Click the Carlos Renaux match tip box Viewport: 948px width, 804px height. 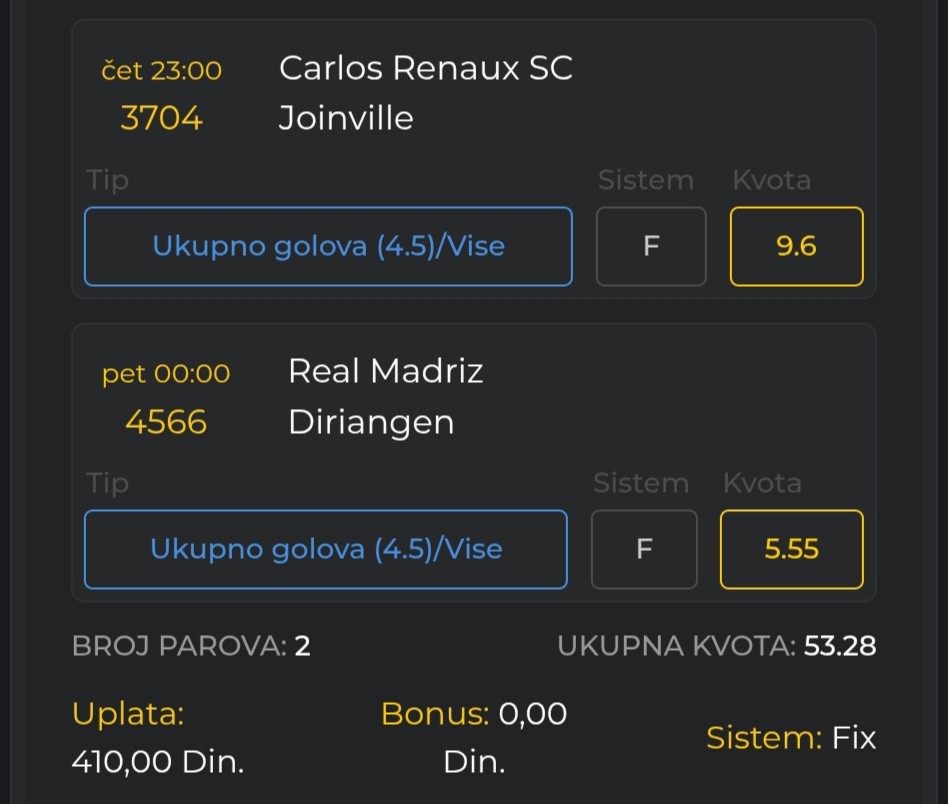click(328, 246)
